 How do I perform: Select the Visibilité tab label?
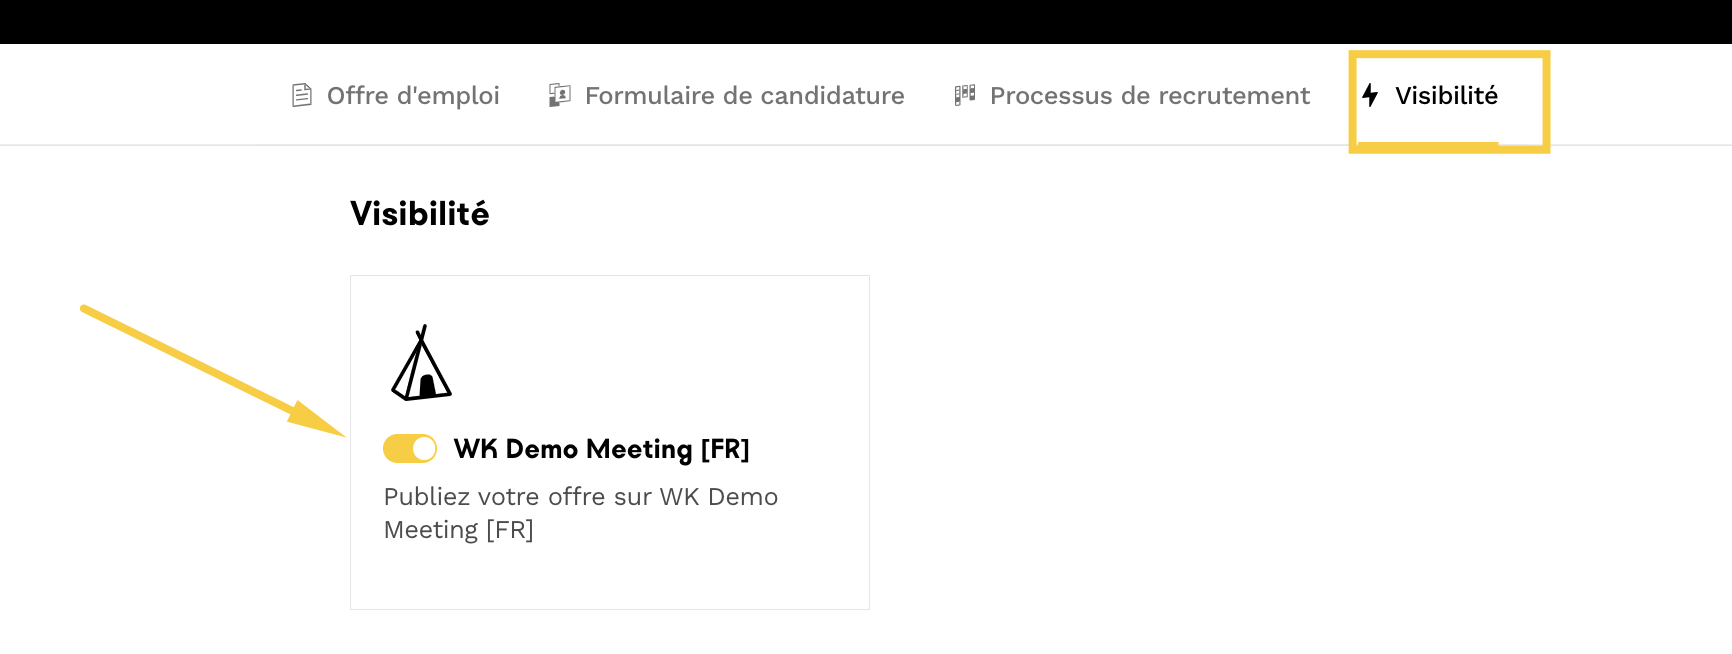click(x=1446, y=95)
